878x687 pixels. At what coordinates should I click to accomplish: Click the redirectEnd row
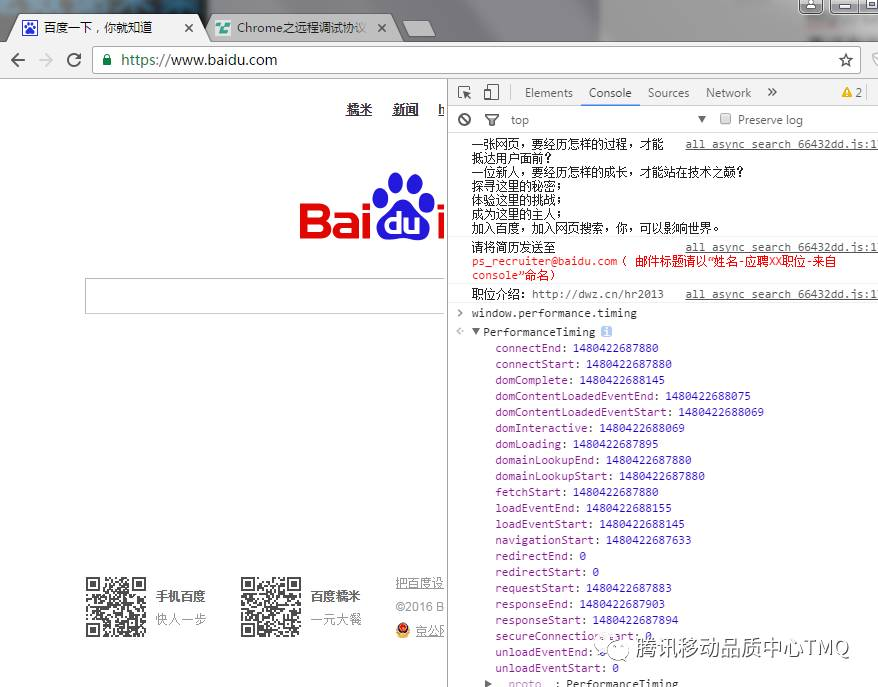[x=540, y=556]
